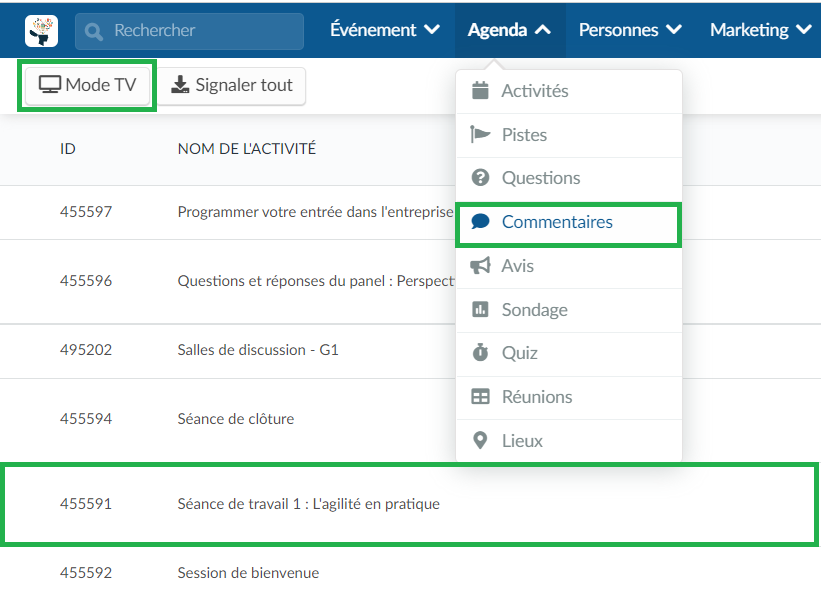Click the search magnifier icon
821x590 pixels.
94,31
